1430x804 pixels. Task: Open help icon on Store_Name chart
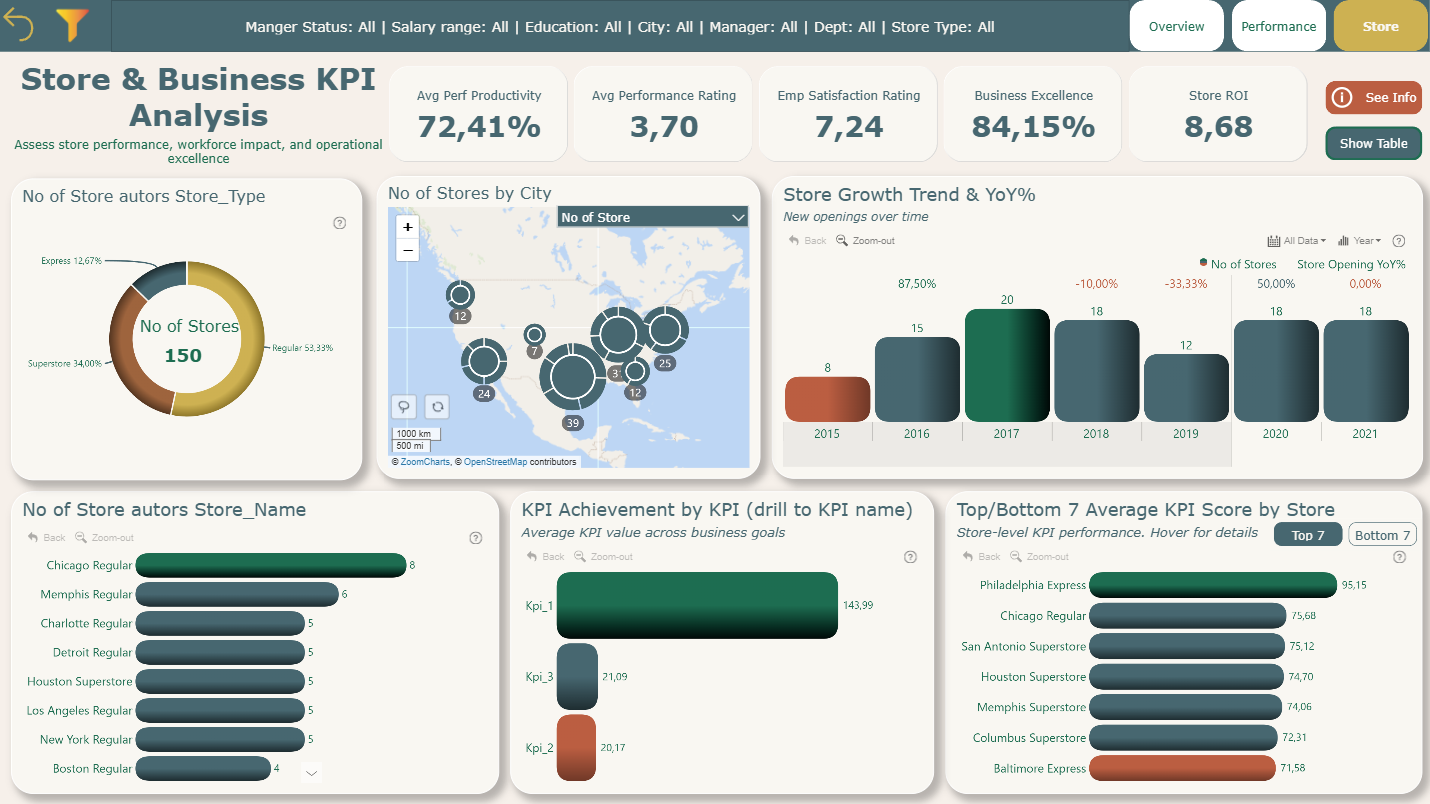(x=476, y=538)
